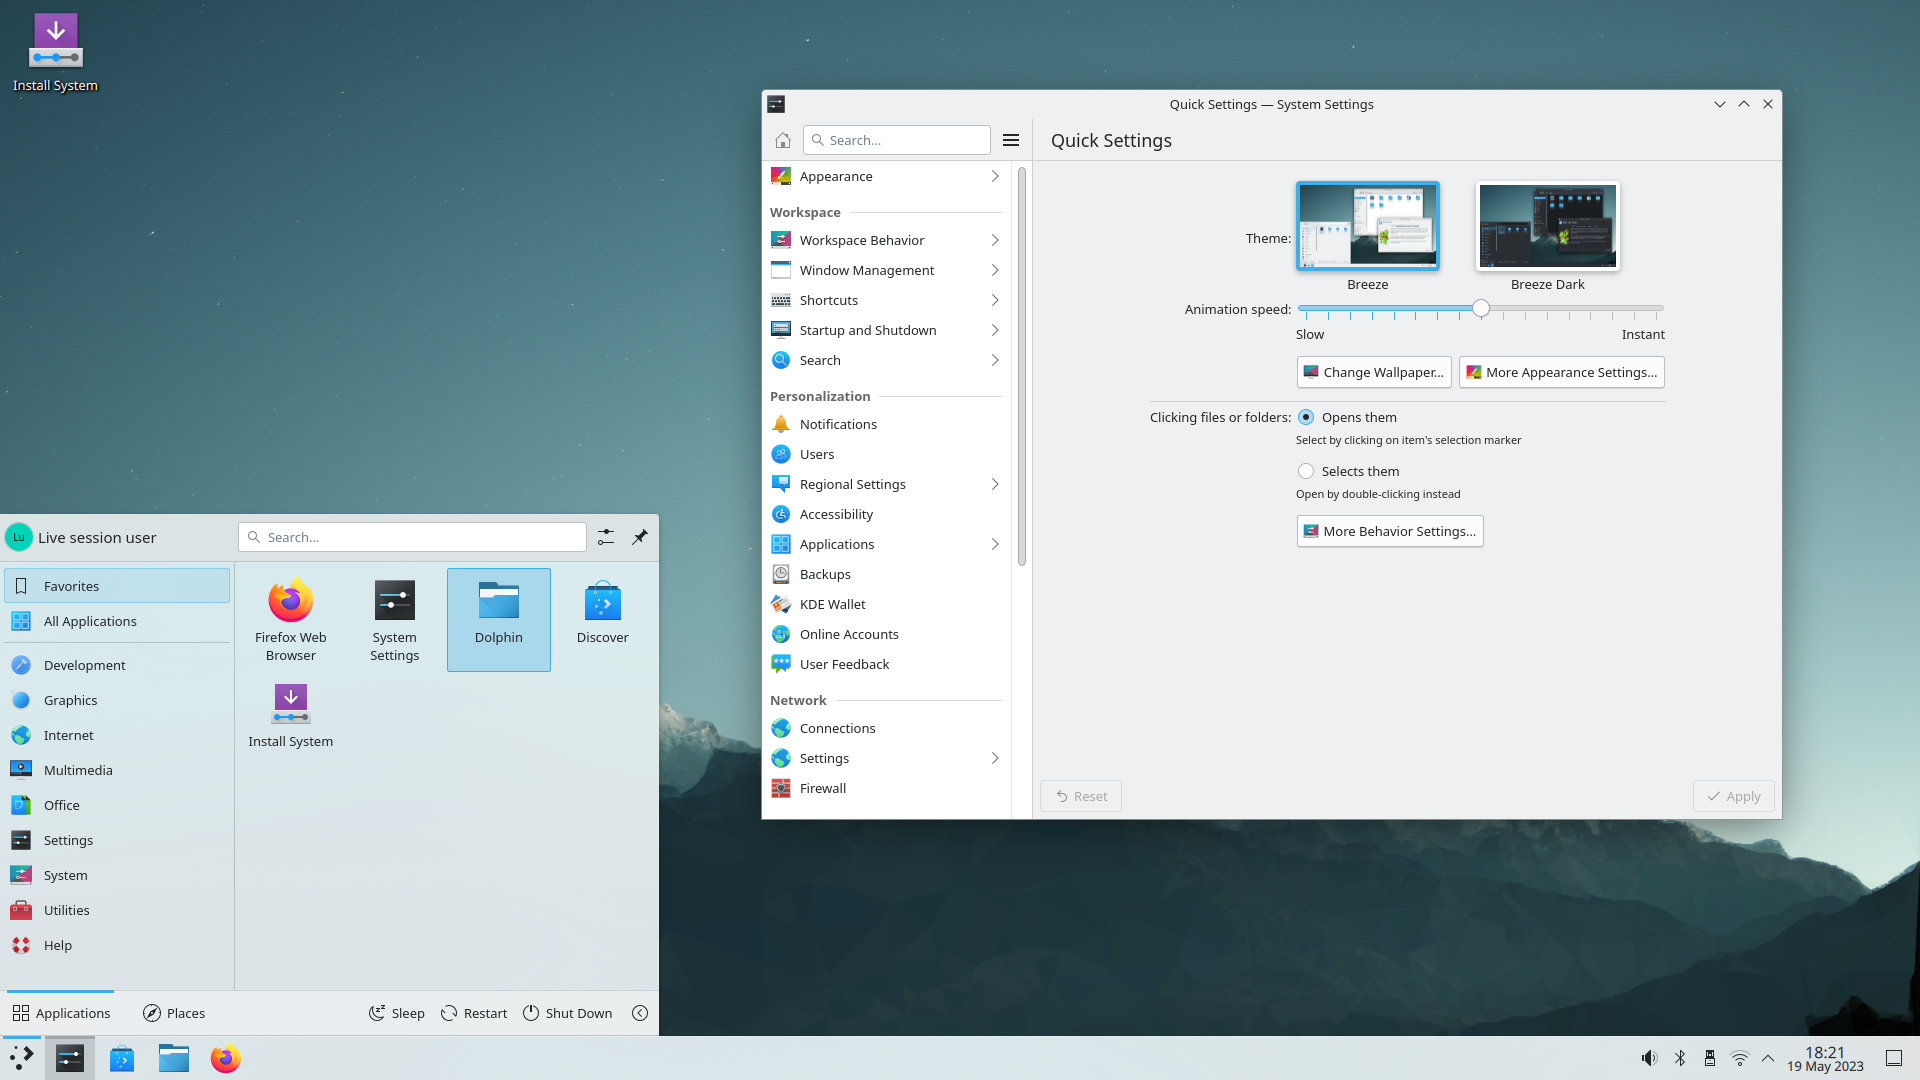Open the application launcher from the taskbar
This screenshot has width=1920, height=1080.
click(21, 1058)
